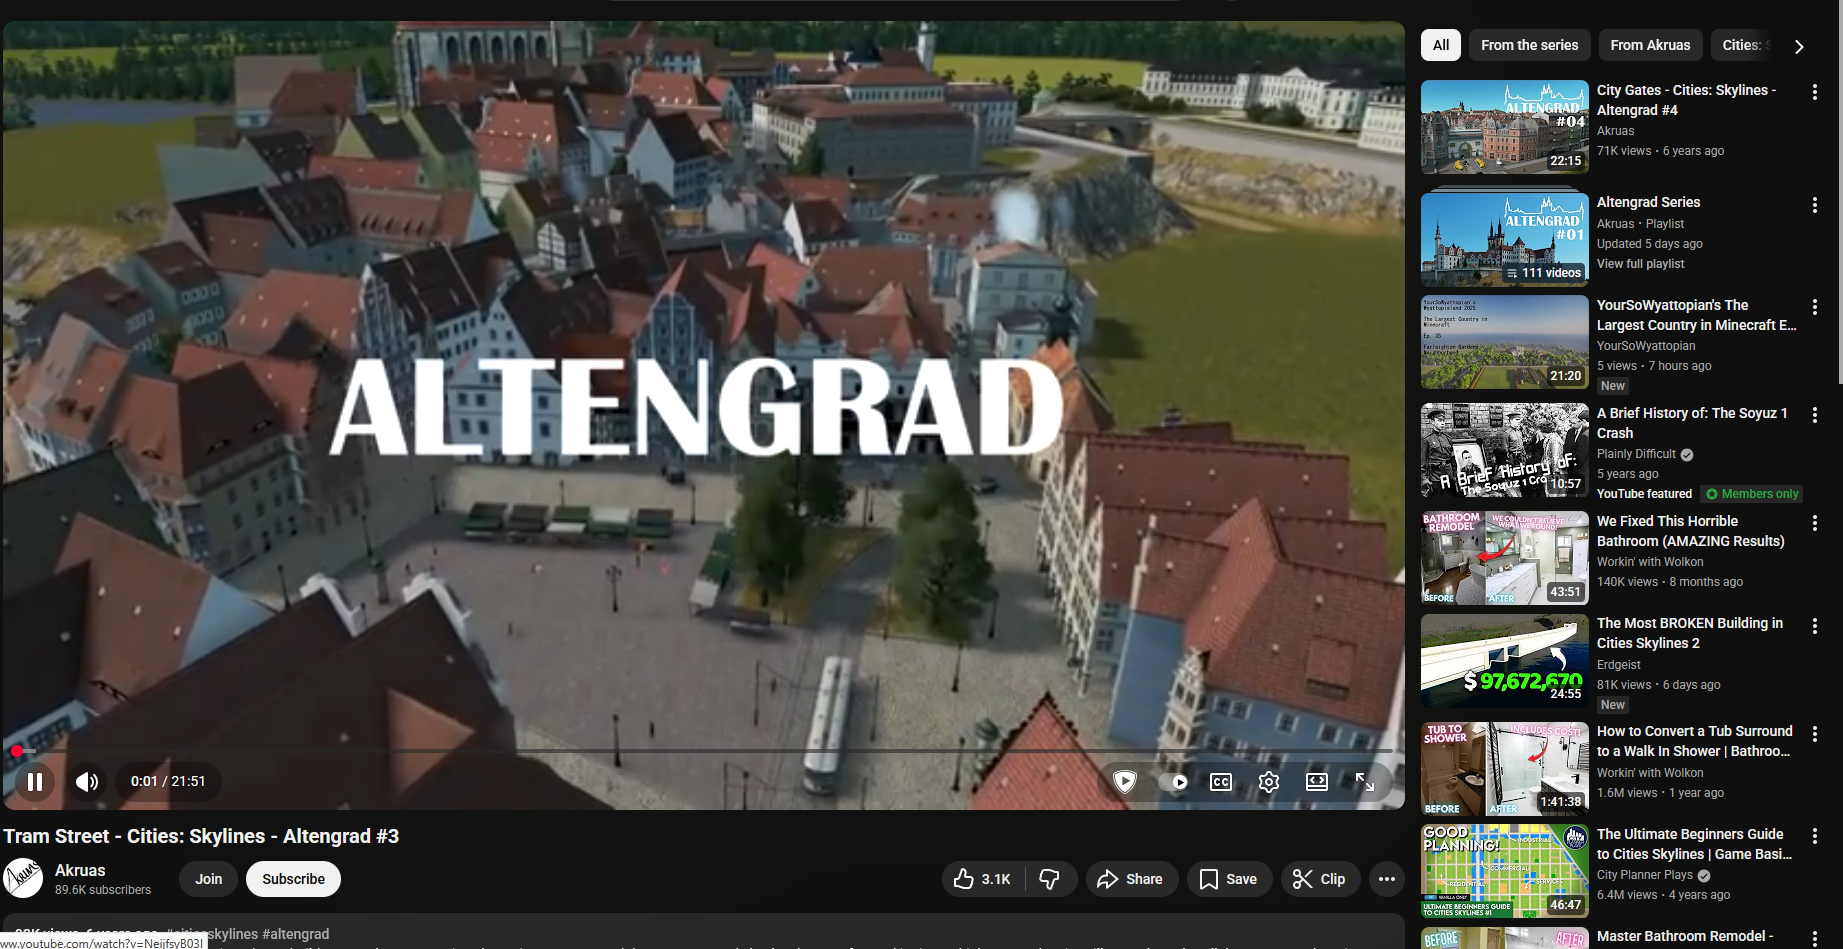Open the Altengrad Series playlist thumbnail
The image size is (1843, 949).
(1505, 240)
